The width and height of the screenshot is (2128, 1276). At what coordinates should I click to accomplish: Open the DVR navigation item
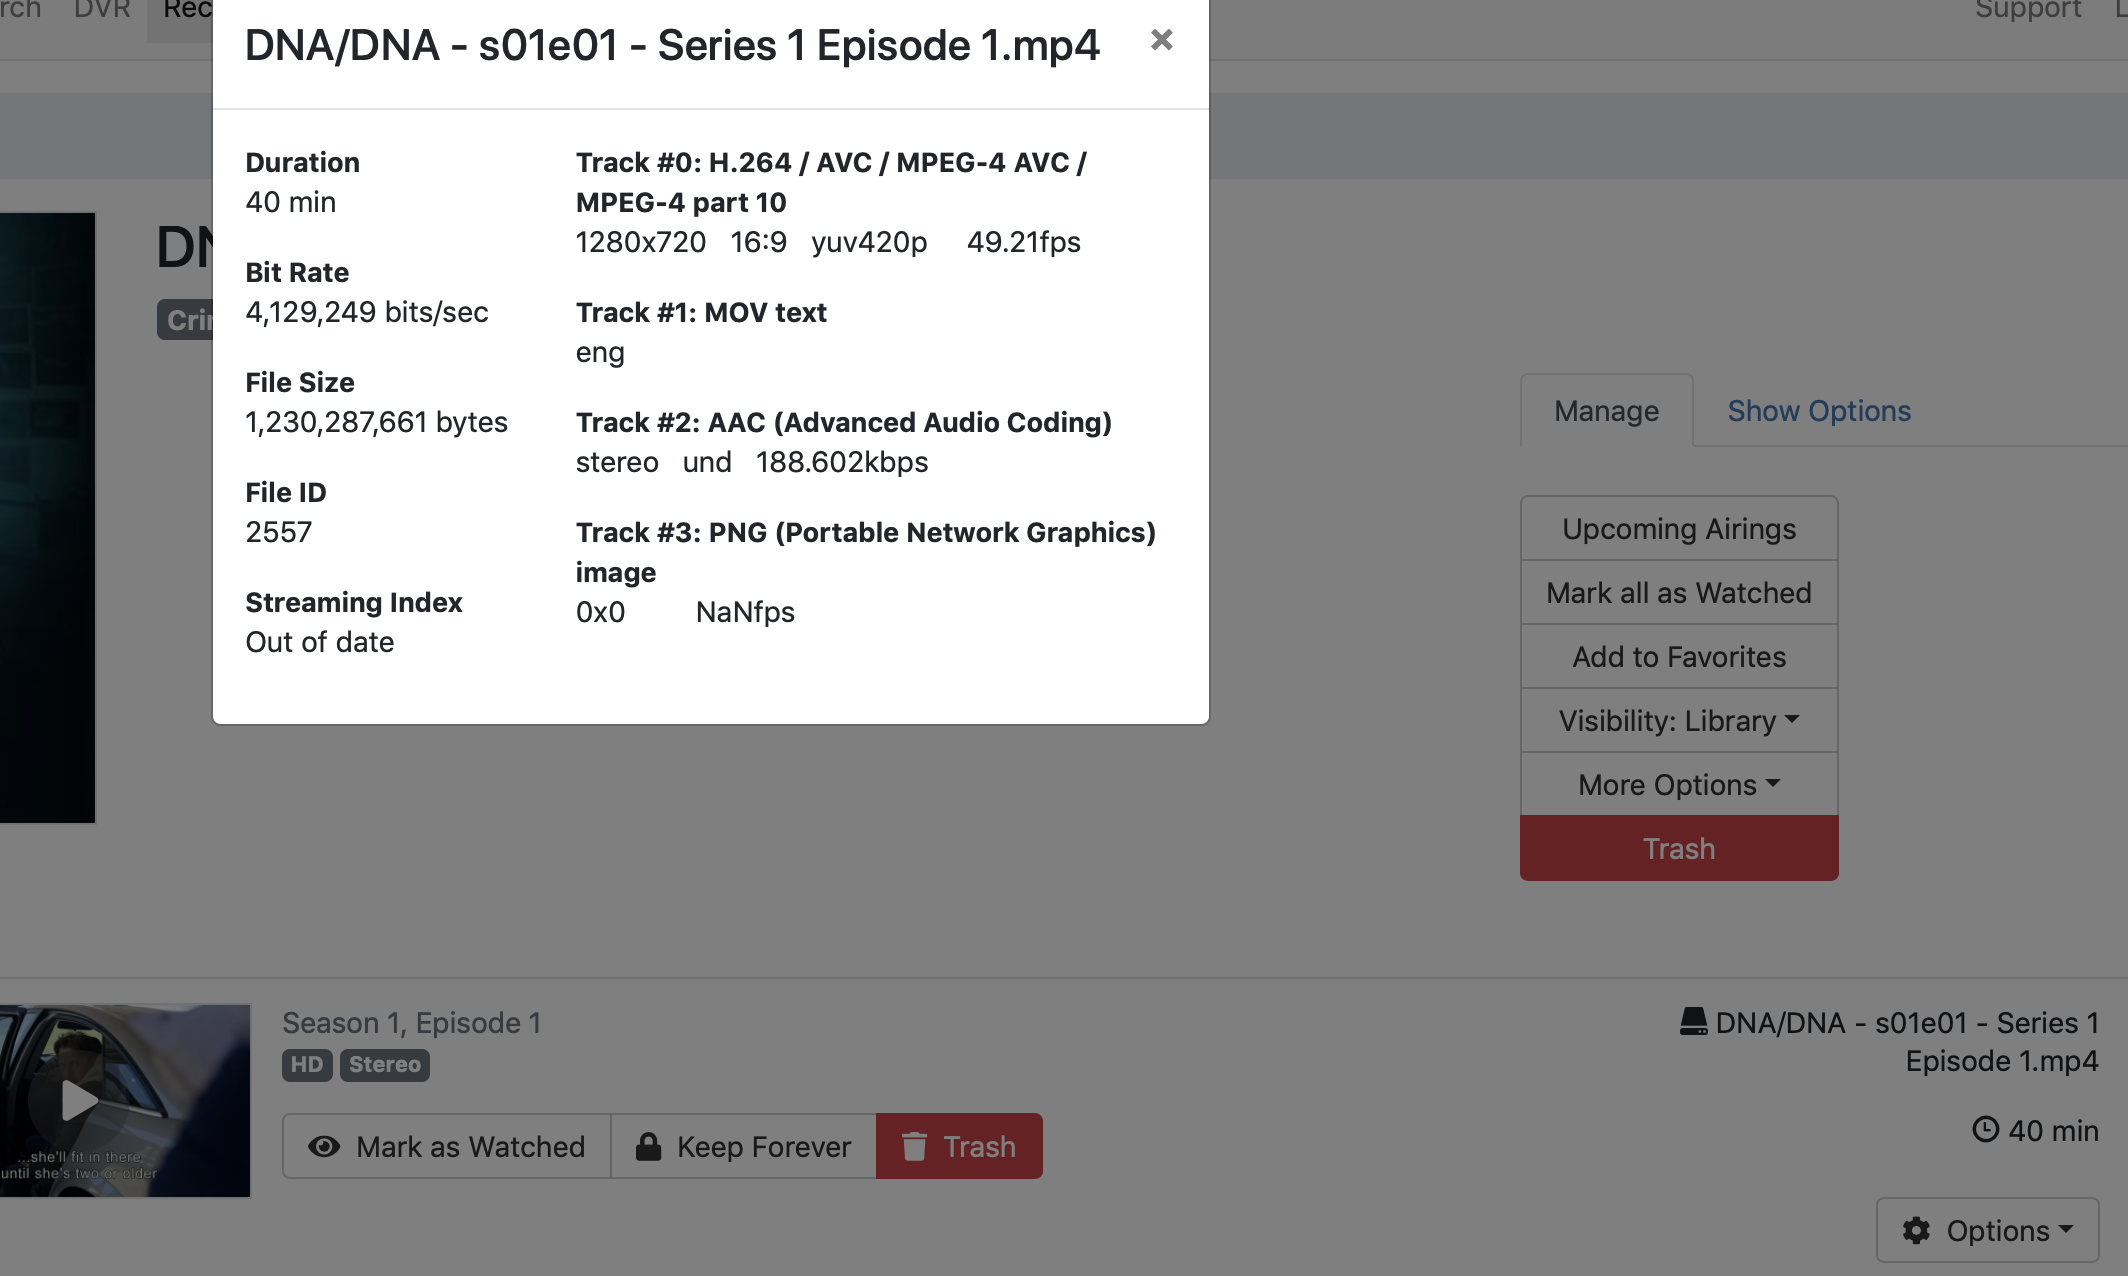click(102, 10)
